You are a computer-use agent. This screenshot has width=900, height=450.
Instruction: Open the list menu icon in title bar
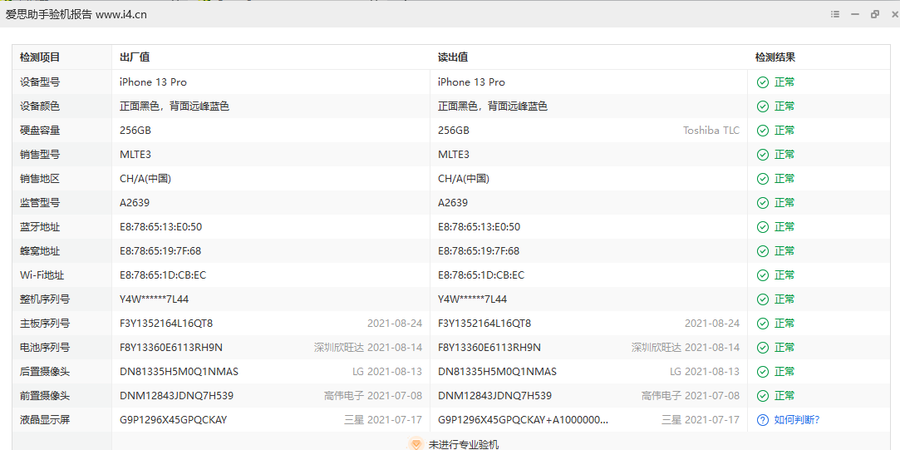835,14
